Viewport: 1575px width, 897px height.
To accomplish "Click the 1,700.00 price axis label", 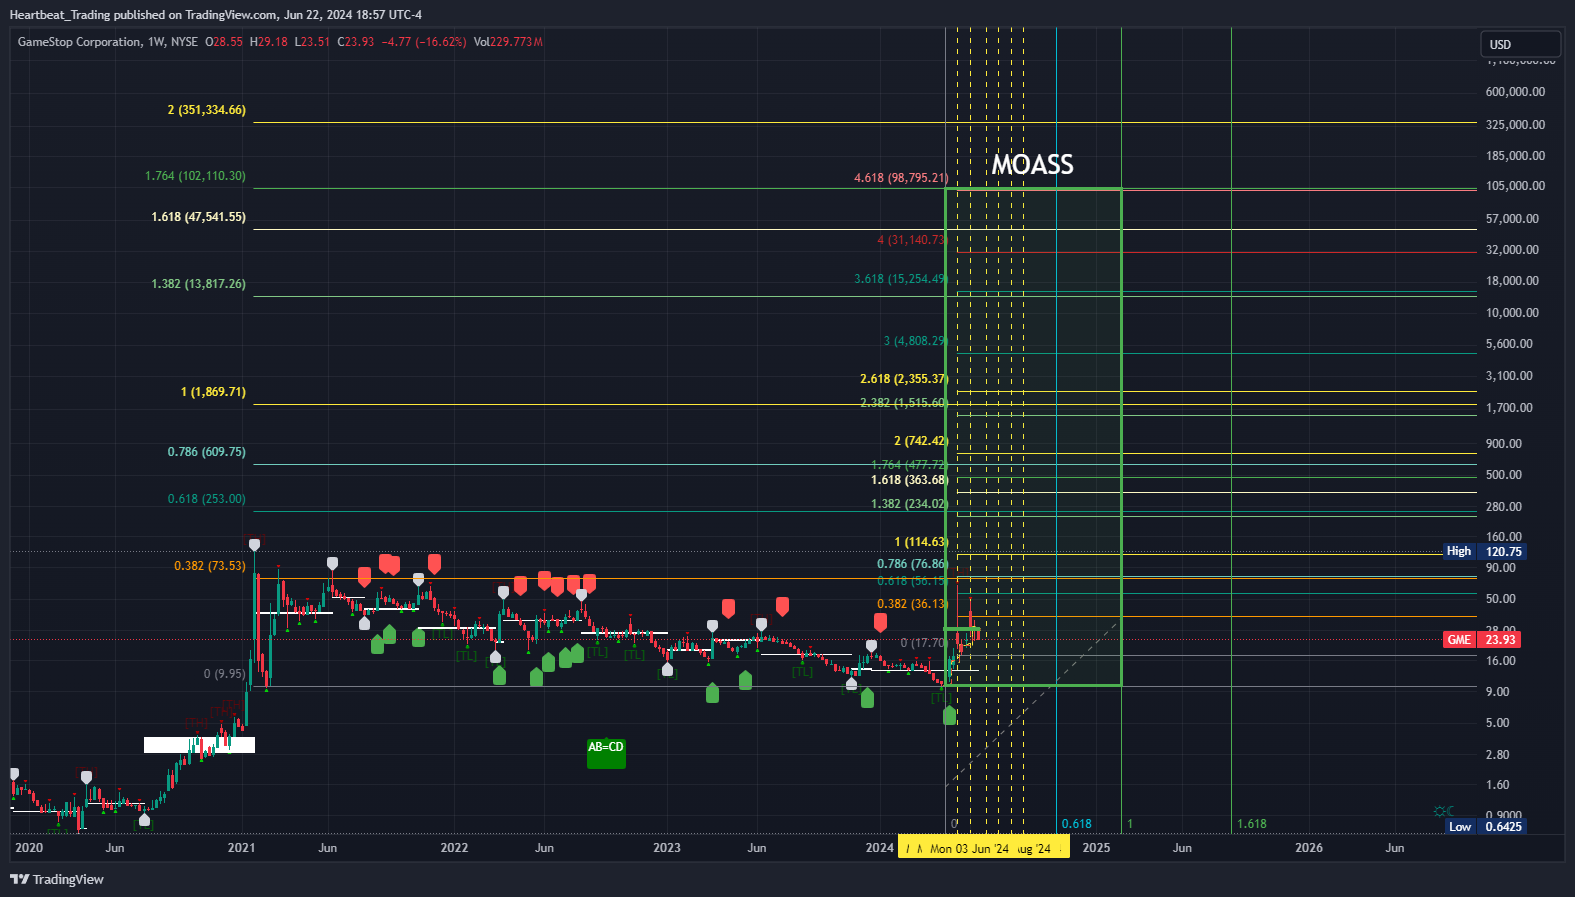I will [1509, 408].
